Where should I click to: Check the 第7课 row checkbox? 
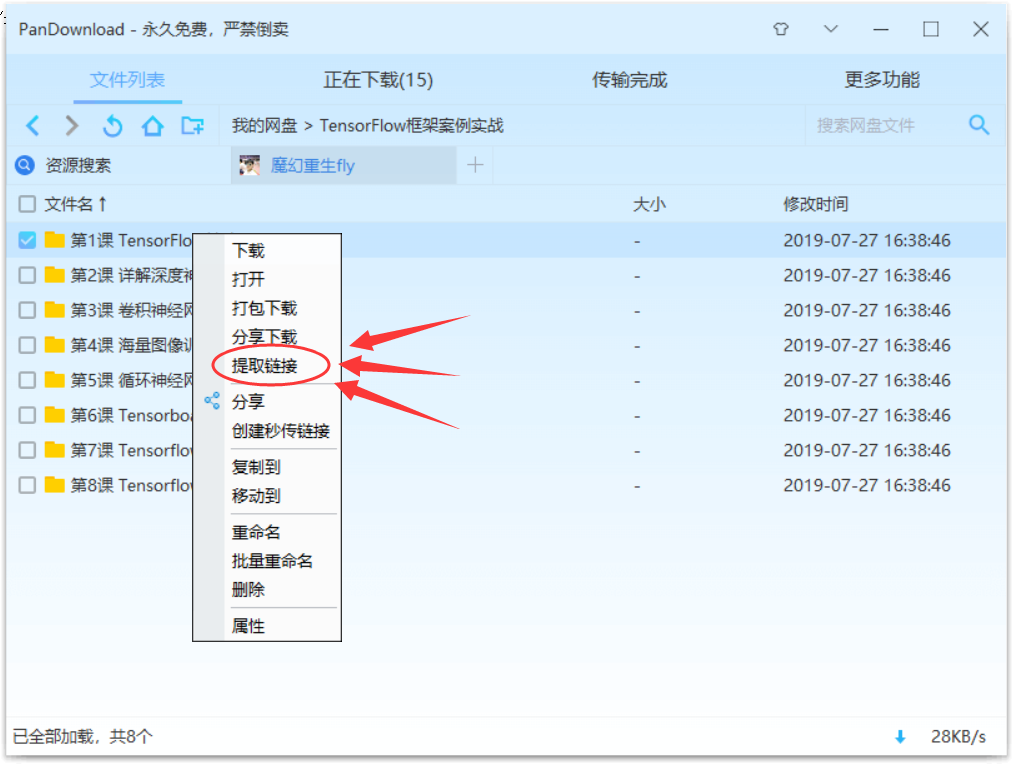click(x=27, y=449)
